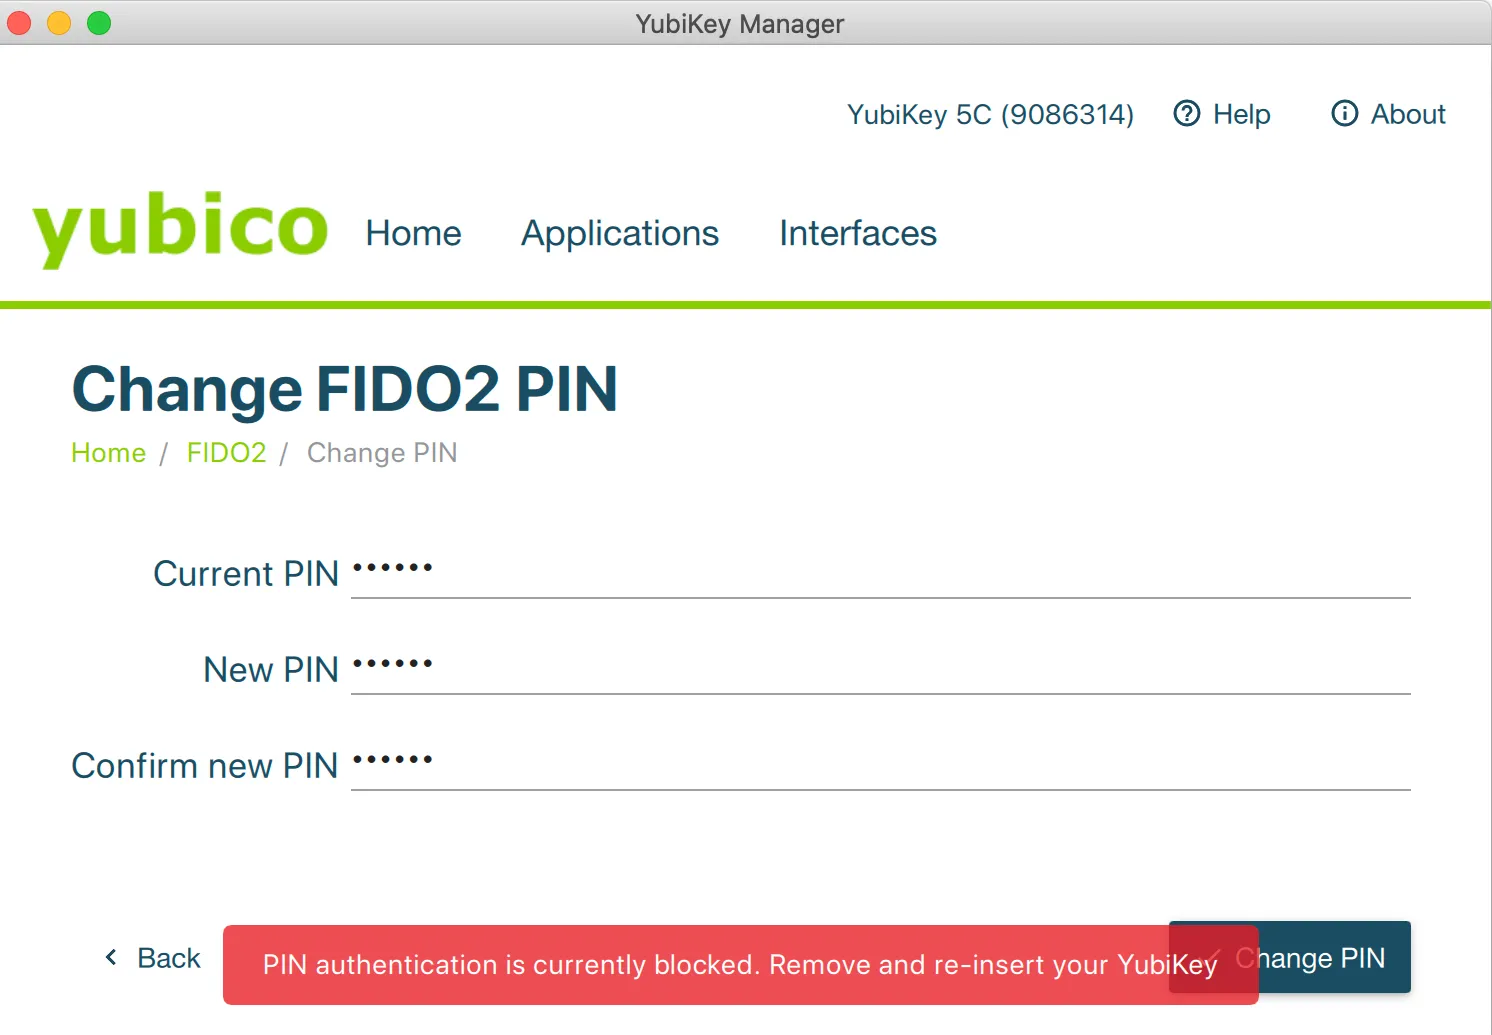Select the Confirm new PIN field
Screen dimensions: 1492x1035
(x=880, y=764)
